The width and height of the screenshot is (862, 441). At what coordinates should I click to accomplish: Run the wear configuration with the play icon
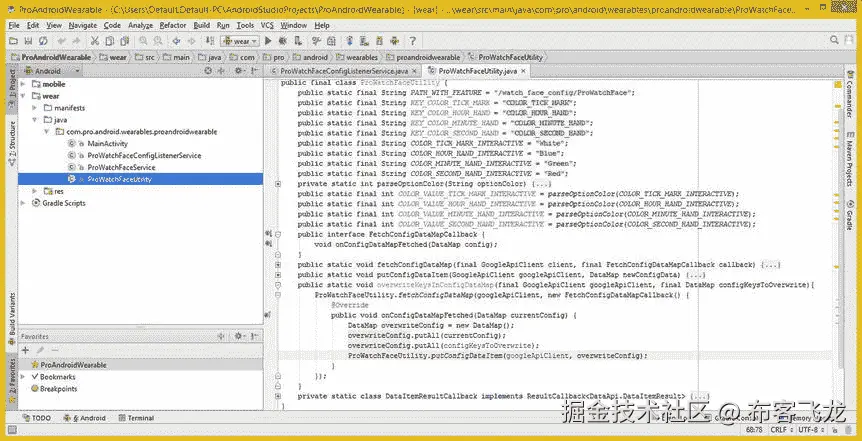pyautogui.click(x=268, y=41)
